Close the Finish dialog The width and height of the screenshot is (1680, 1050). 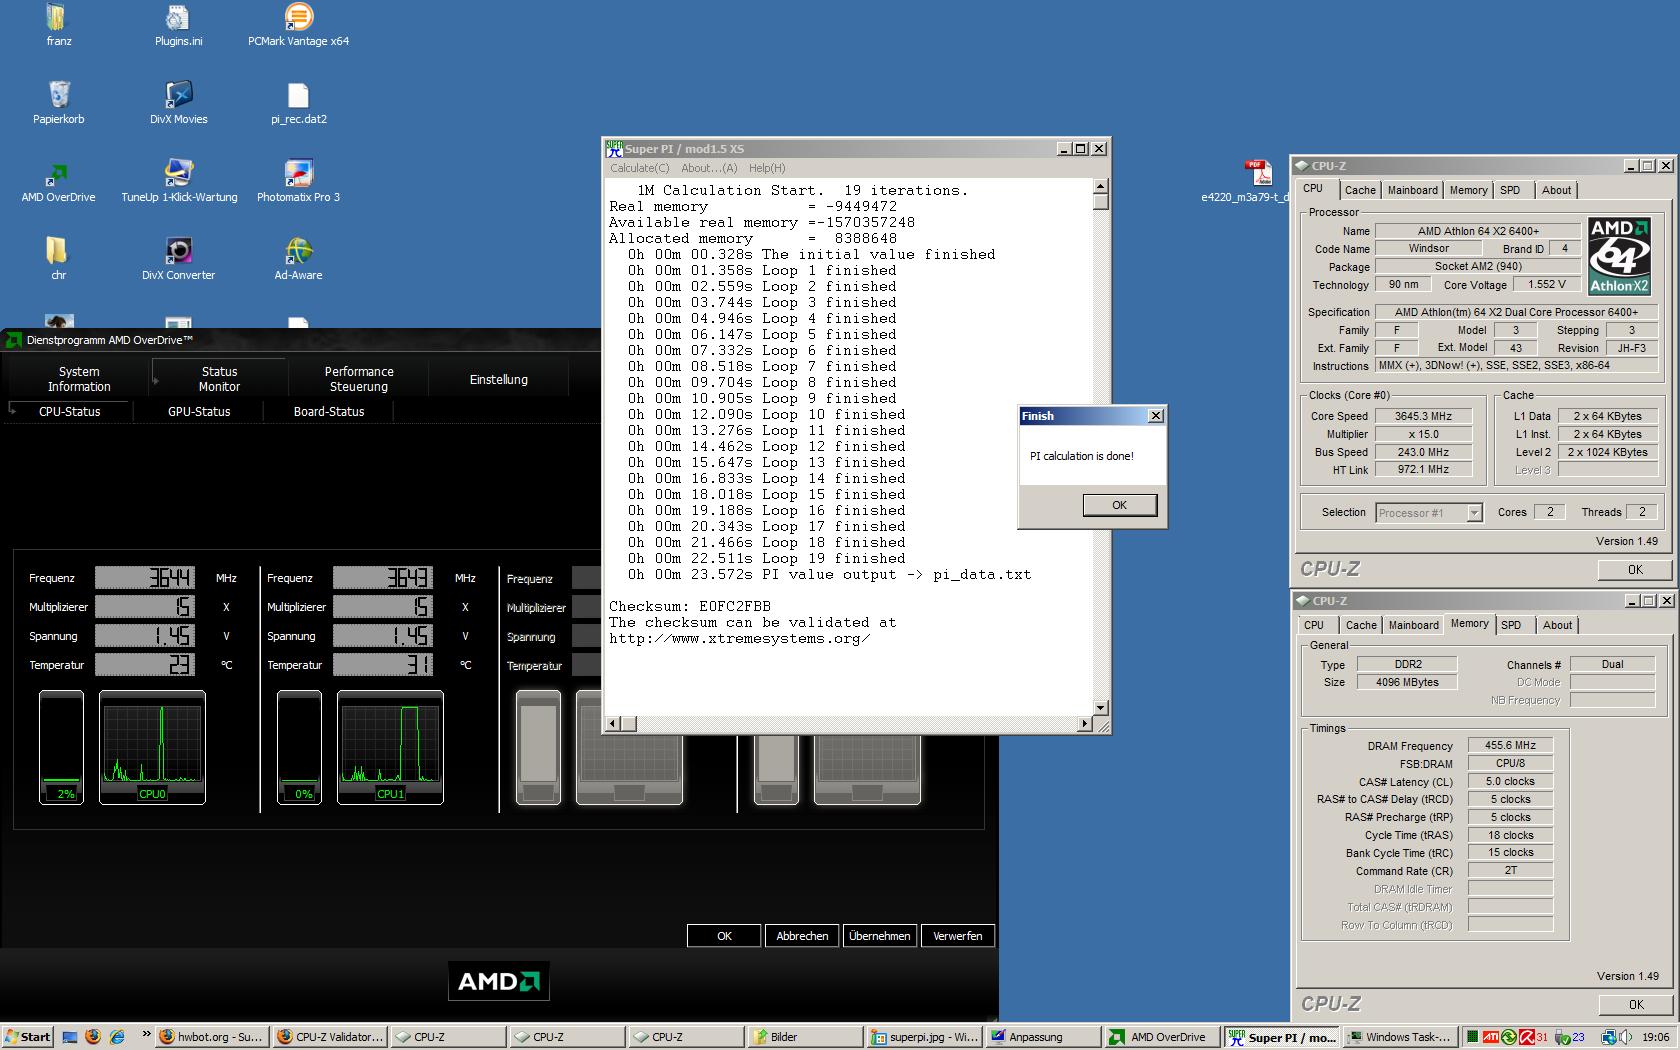(1156, 416)
